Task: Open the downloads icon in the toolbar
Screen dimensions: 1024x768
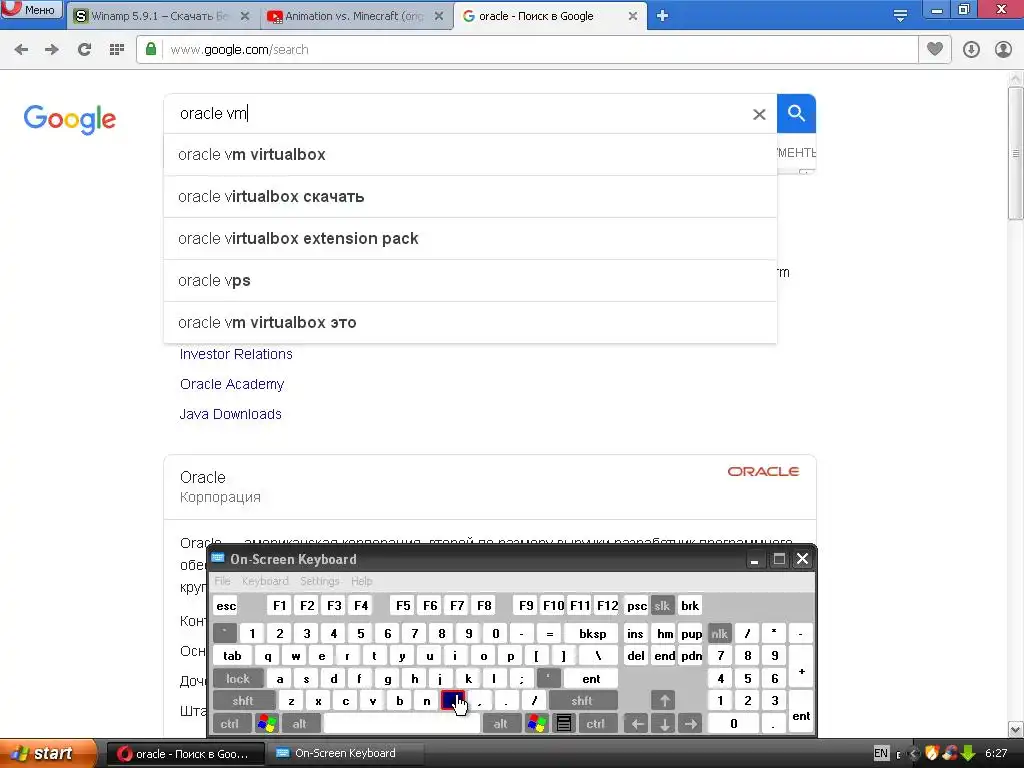Action: 971,50
